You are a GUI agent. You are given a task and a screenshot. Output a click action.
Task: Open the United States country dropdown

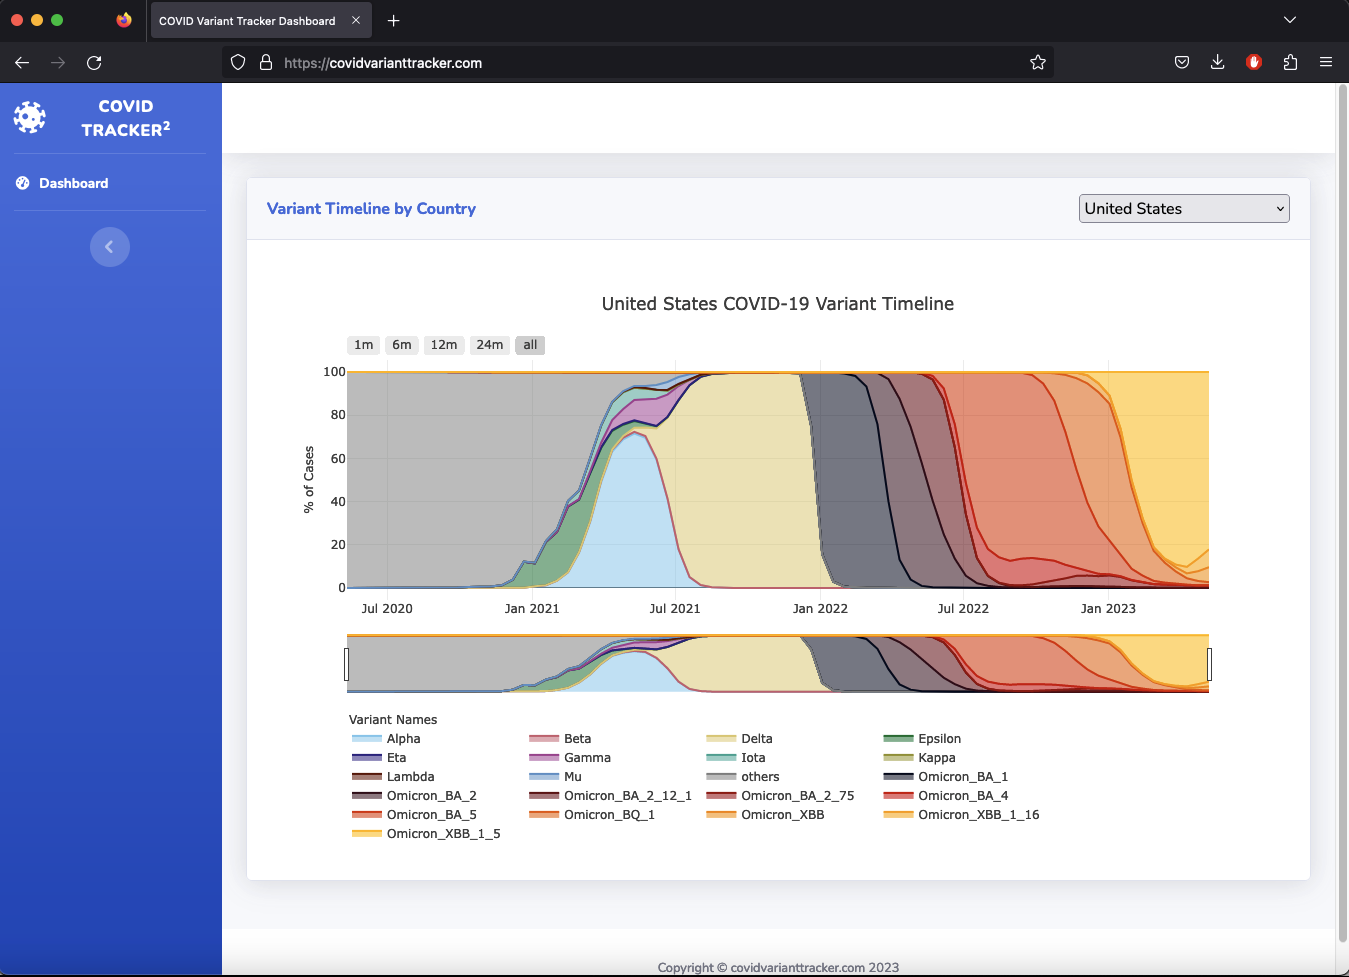click(1184, 208)
